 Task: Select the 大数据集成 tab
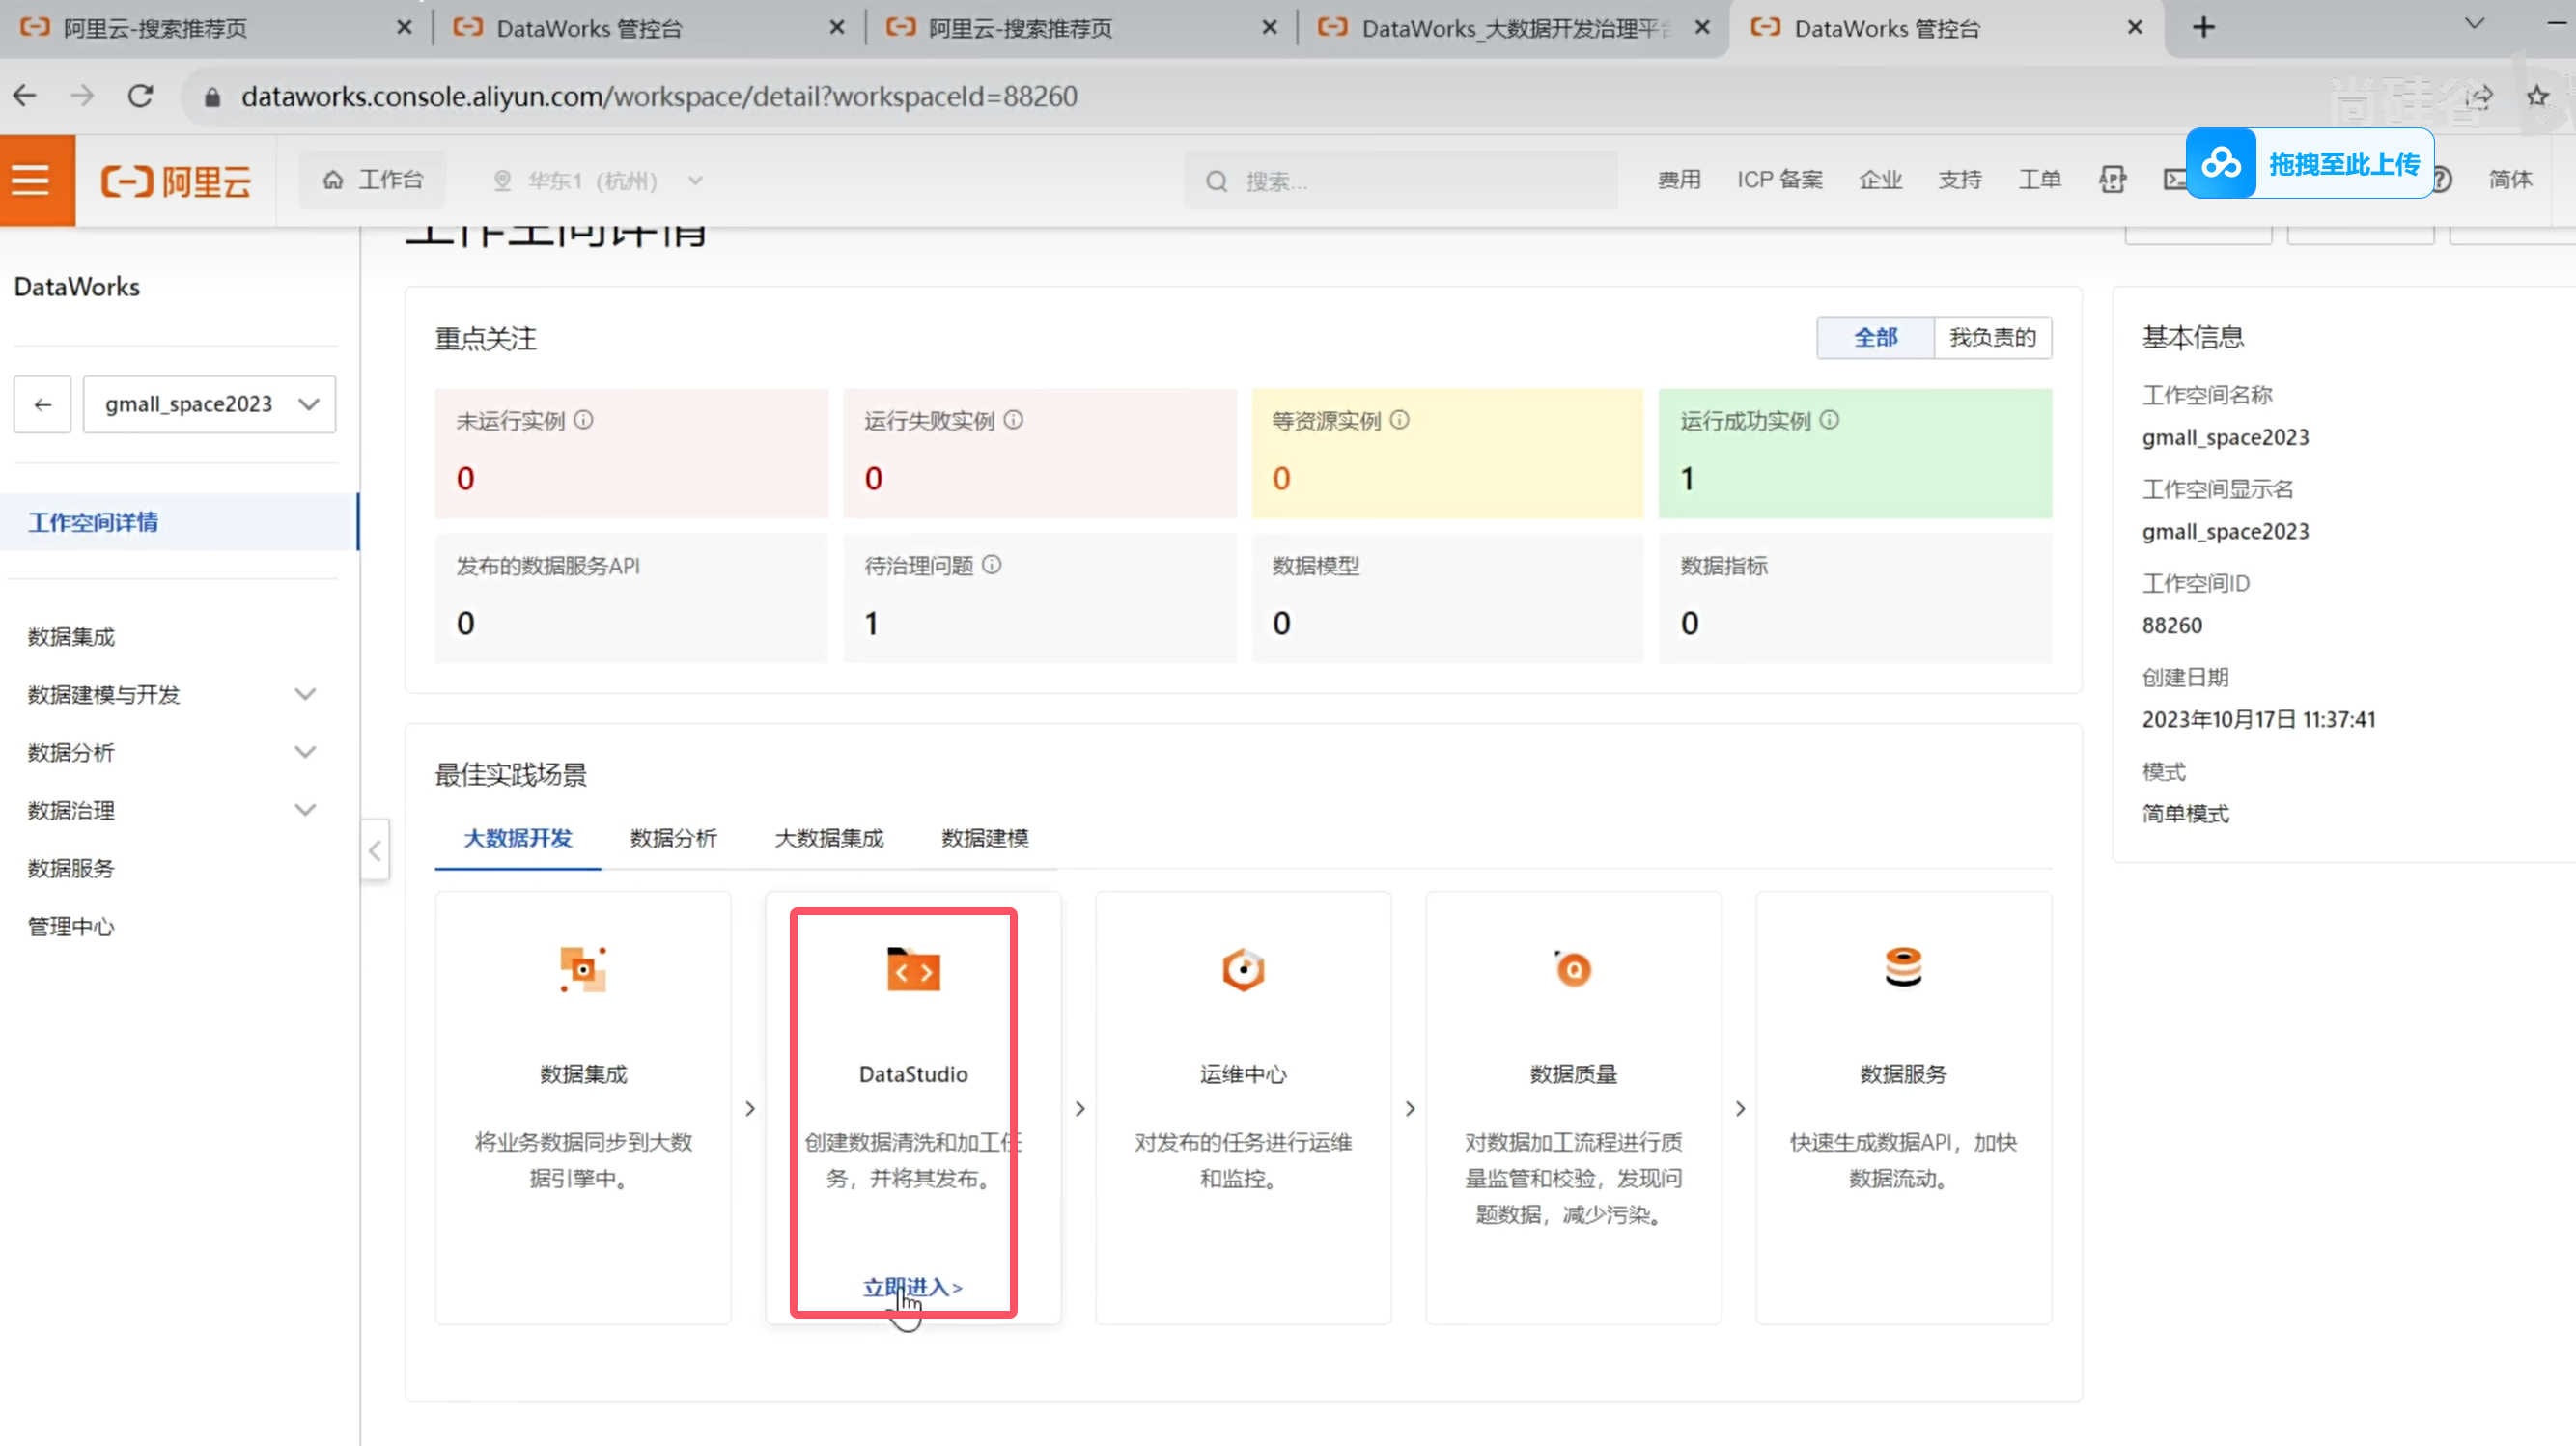(829, 838)
